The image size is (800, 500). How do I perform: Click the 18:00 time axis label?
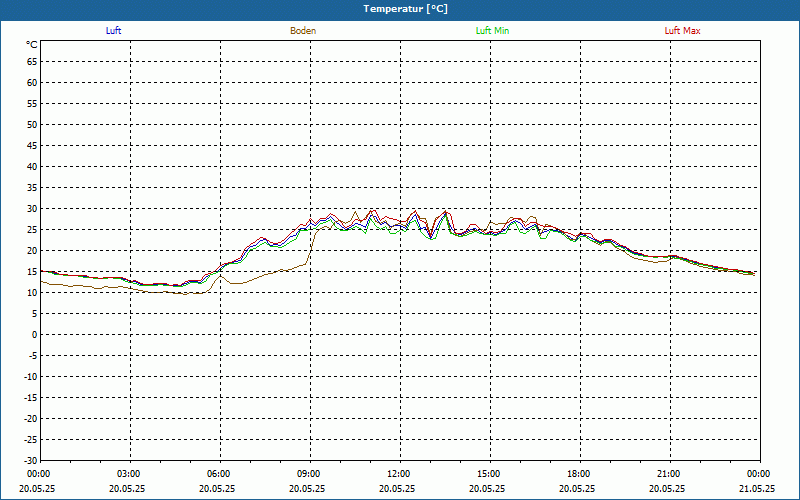pyautogui.click(x=580, y=474)
